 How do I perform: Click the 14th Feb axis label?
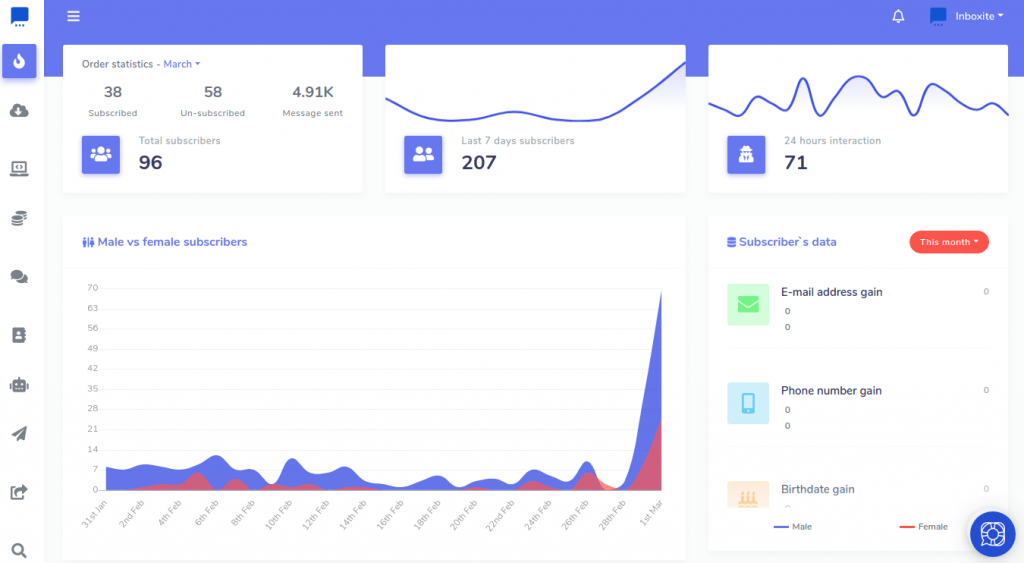click(x=353, y=515)
